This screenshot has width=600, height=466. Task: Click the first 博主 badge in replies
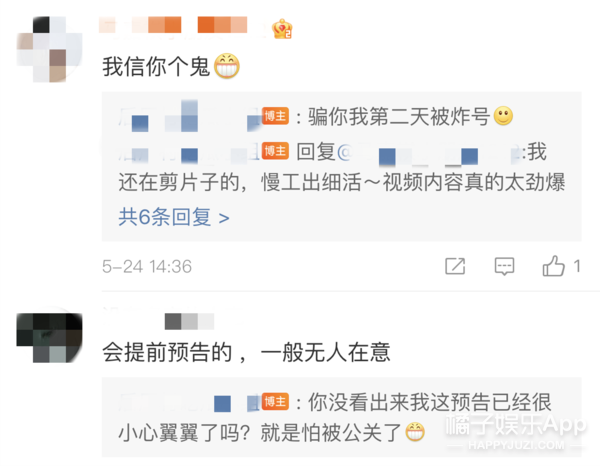275,116
